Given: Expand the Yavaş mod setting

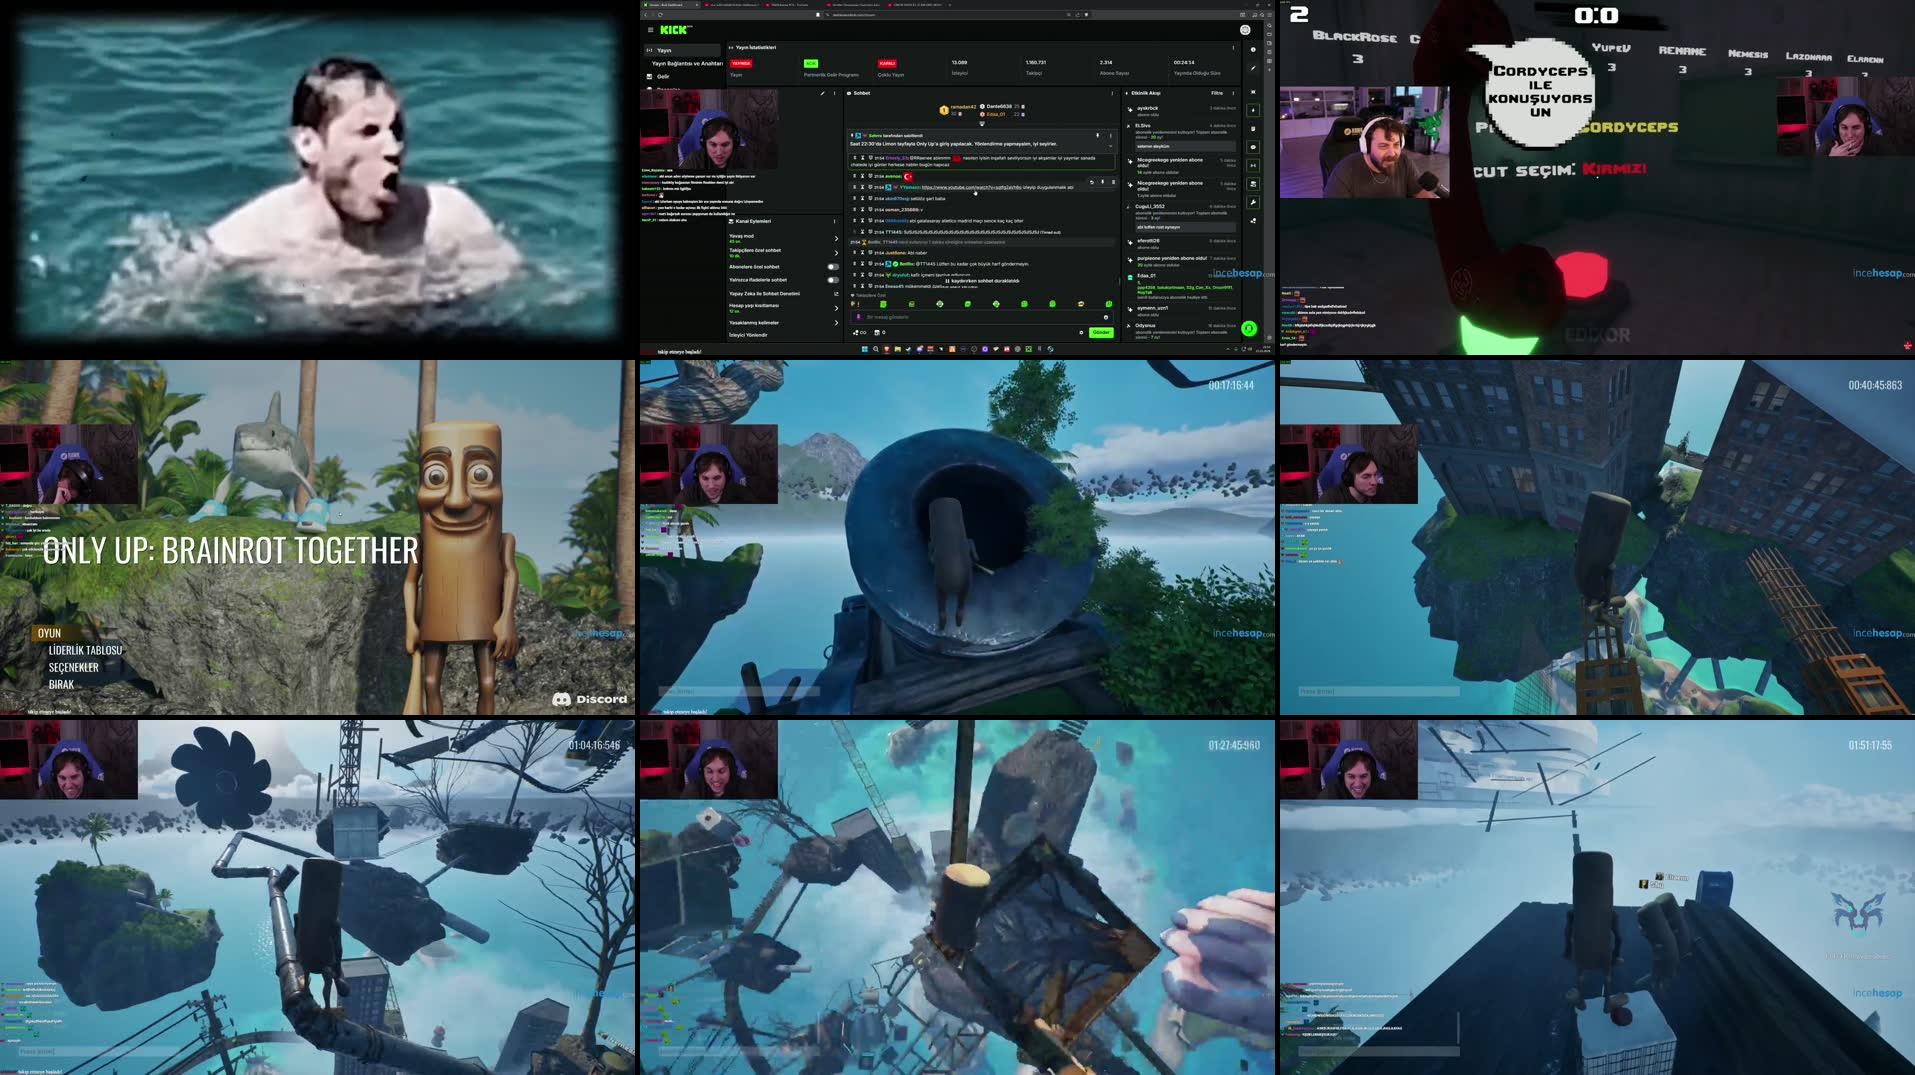Looking at the screenshot, I should pyautogui.click(x=837, y=238).
